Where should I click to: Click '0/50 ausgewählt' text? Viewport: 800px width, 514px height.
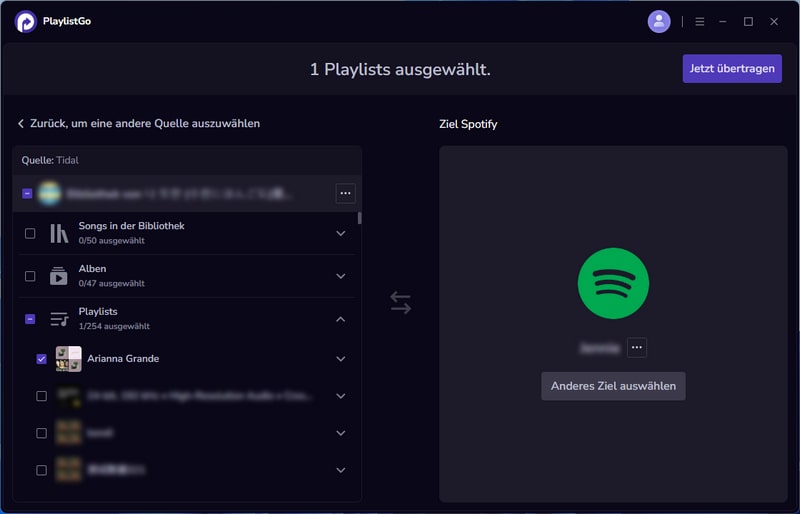pos(112,240)
